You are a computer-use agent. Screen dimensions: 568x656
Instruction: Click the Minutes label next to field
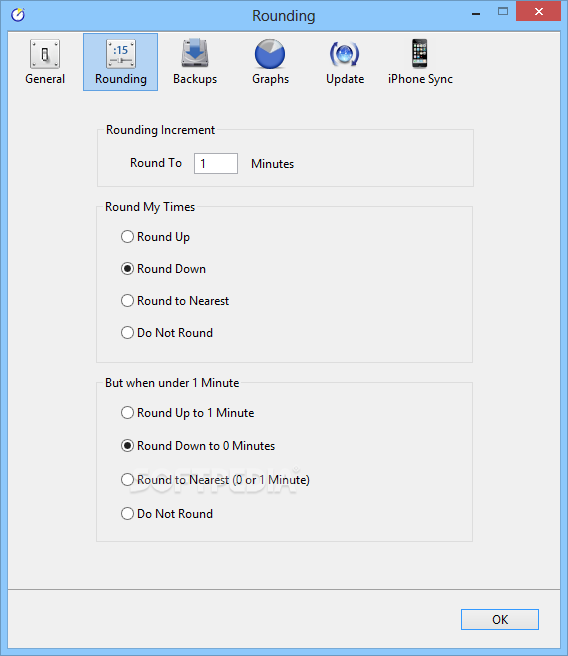[x=272, y=164]
